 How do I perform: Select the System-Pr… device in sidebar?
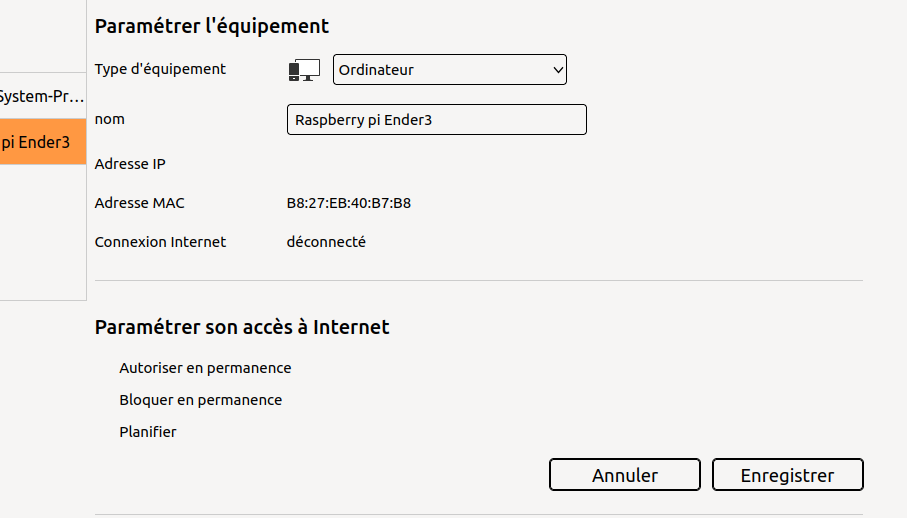coord(40,97)
